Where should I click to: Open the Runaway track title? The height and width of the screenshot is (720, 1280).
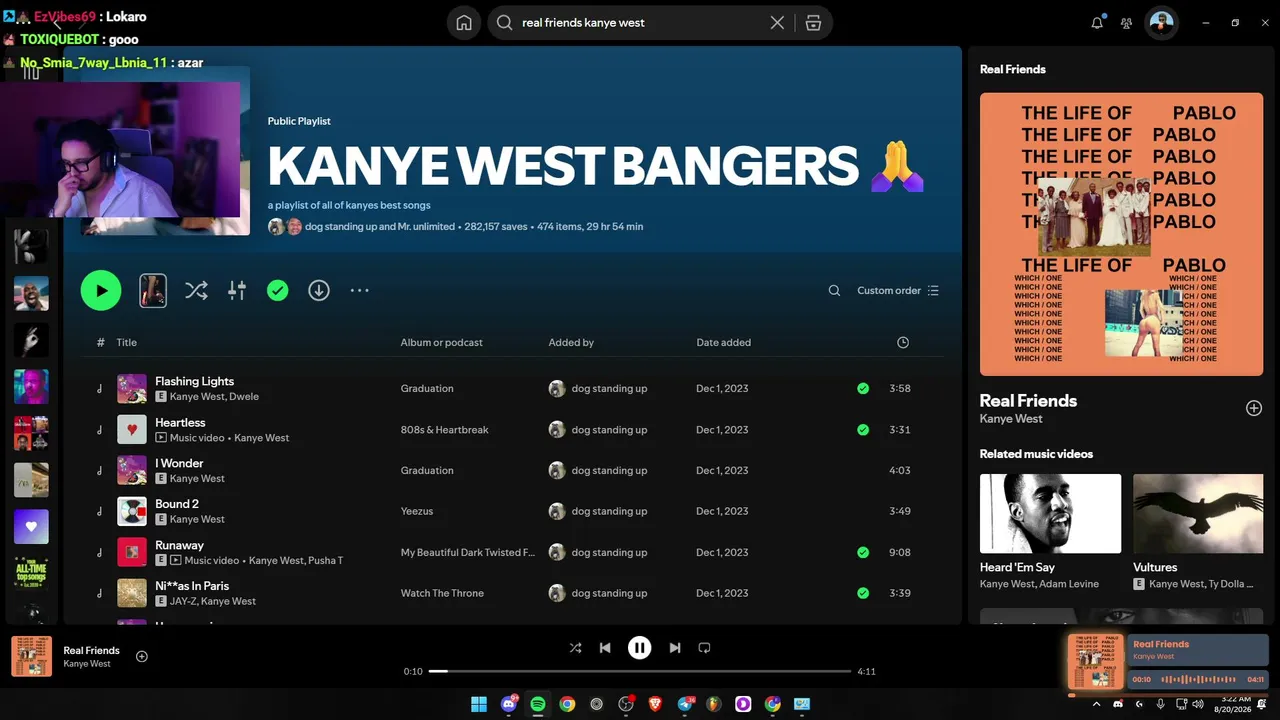click(179, 545)
